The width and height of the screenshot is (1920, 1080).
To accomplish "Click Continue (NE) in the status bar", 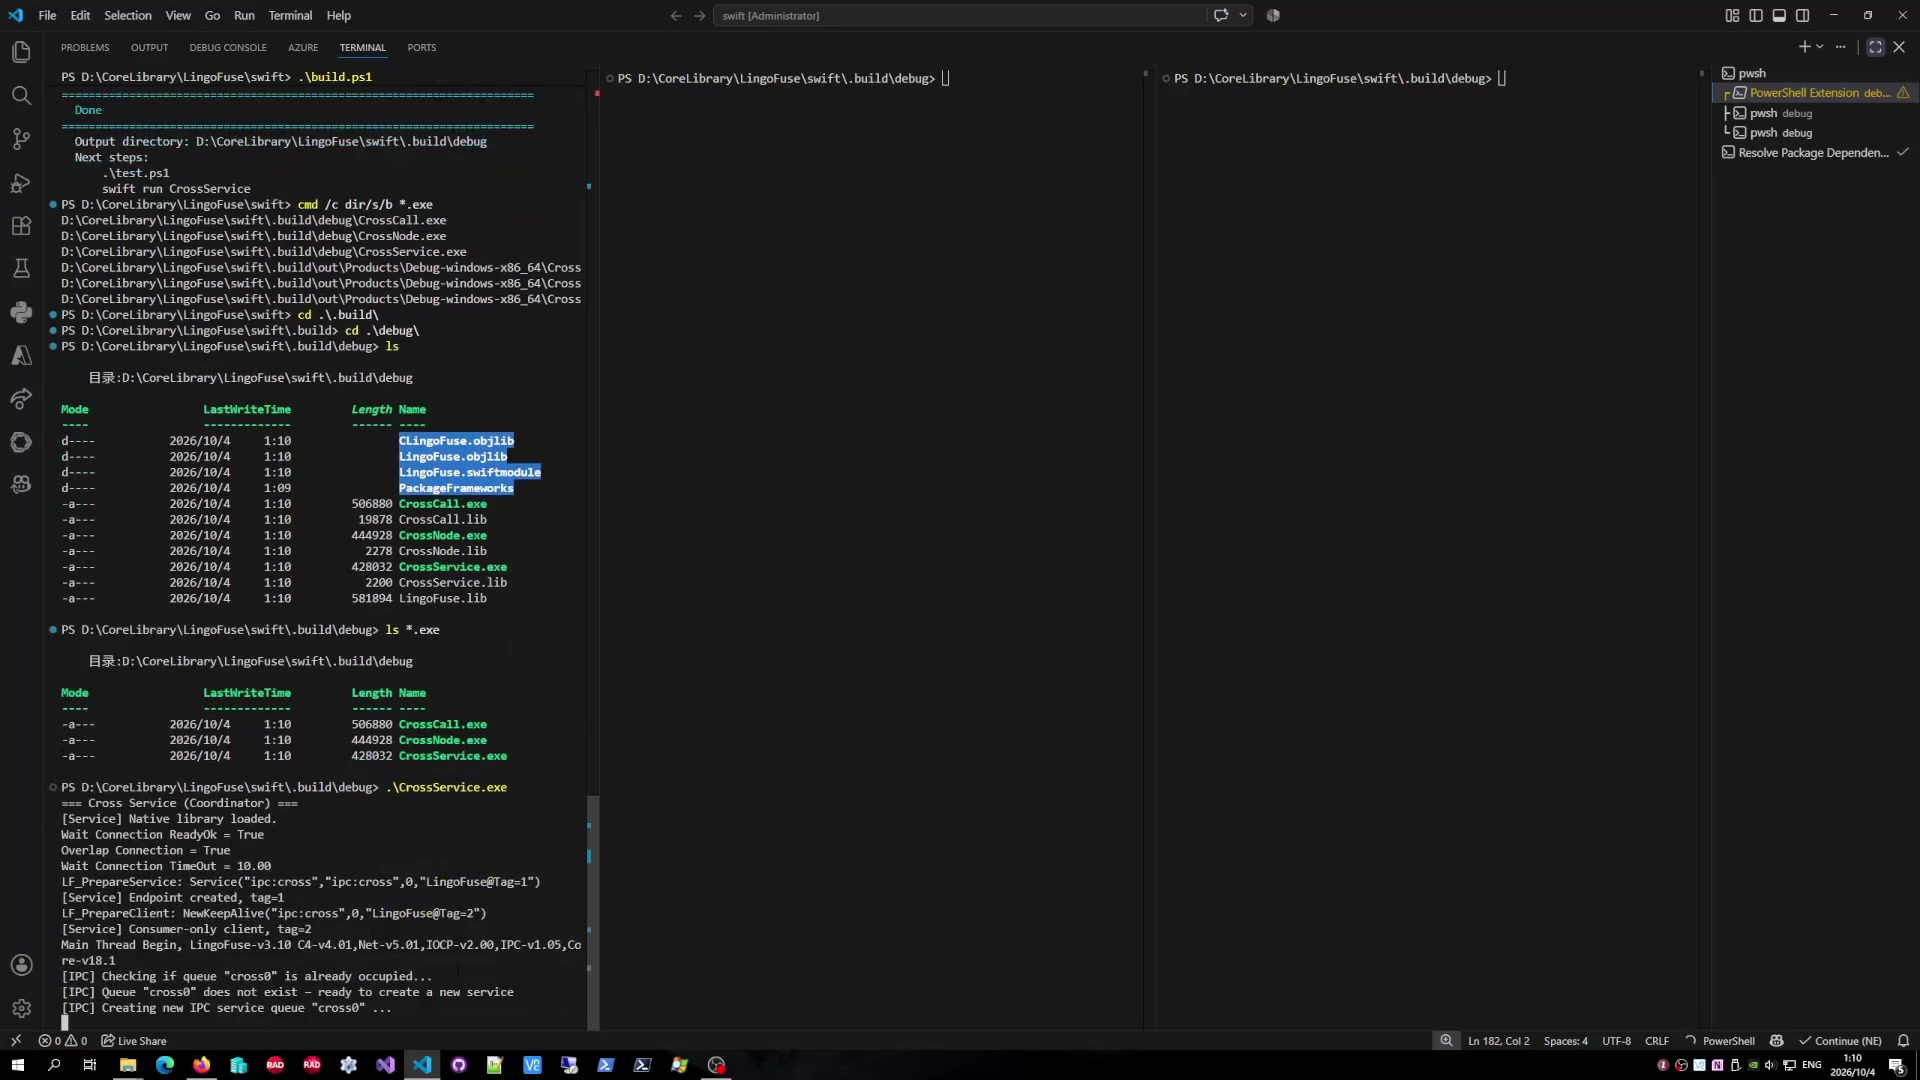I will tap(1840, 1041).
